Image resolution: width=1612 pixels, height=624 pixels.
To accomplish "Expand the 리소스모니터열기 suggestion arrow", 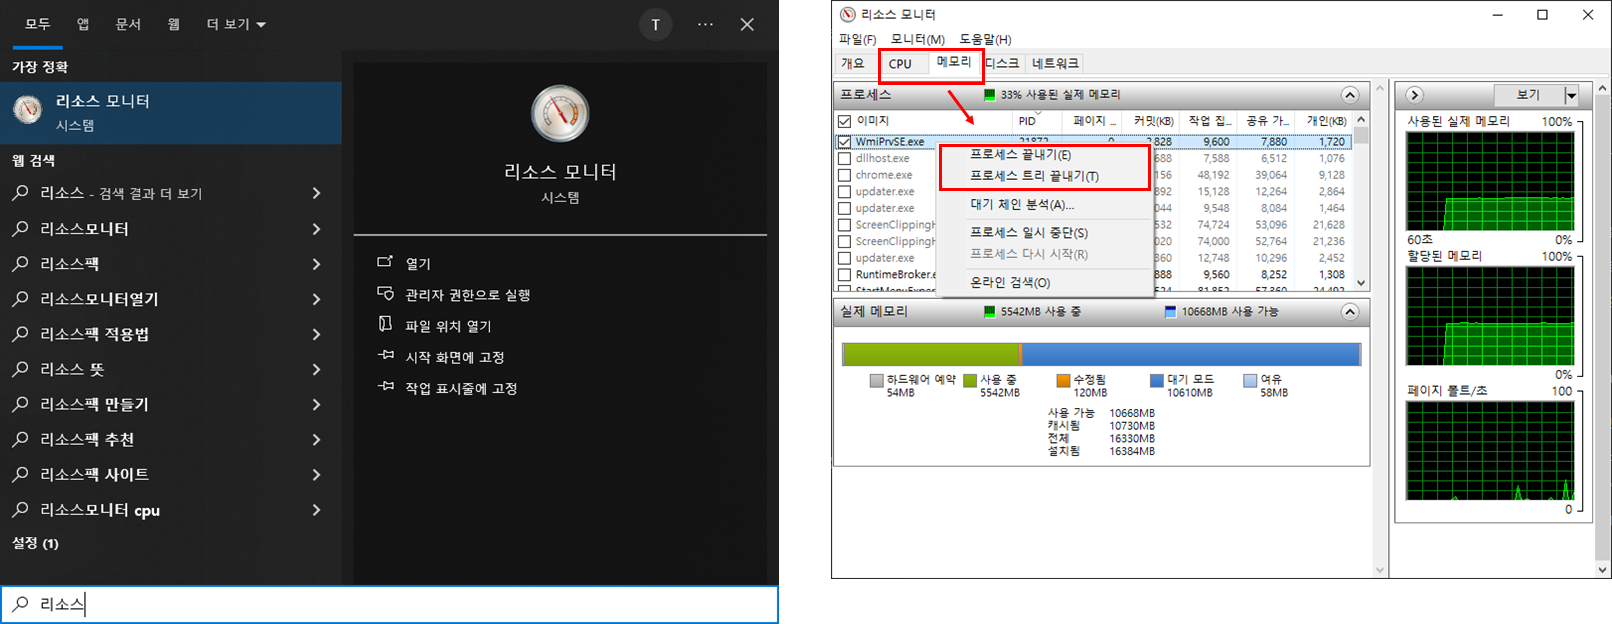I will pos(316,299).
